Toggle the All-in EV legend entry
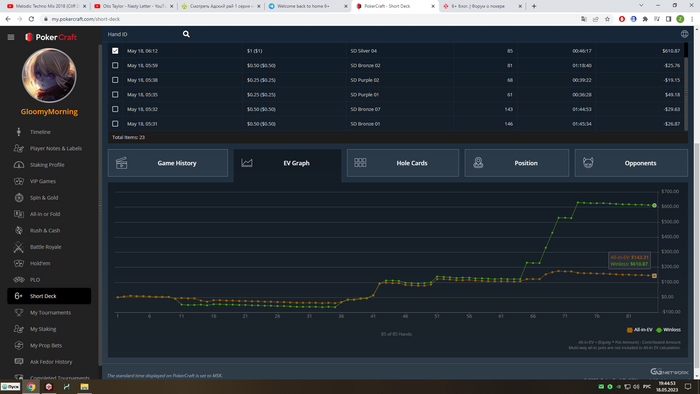 (x=640, y=330)
